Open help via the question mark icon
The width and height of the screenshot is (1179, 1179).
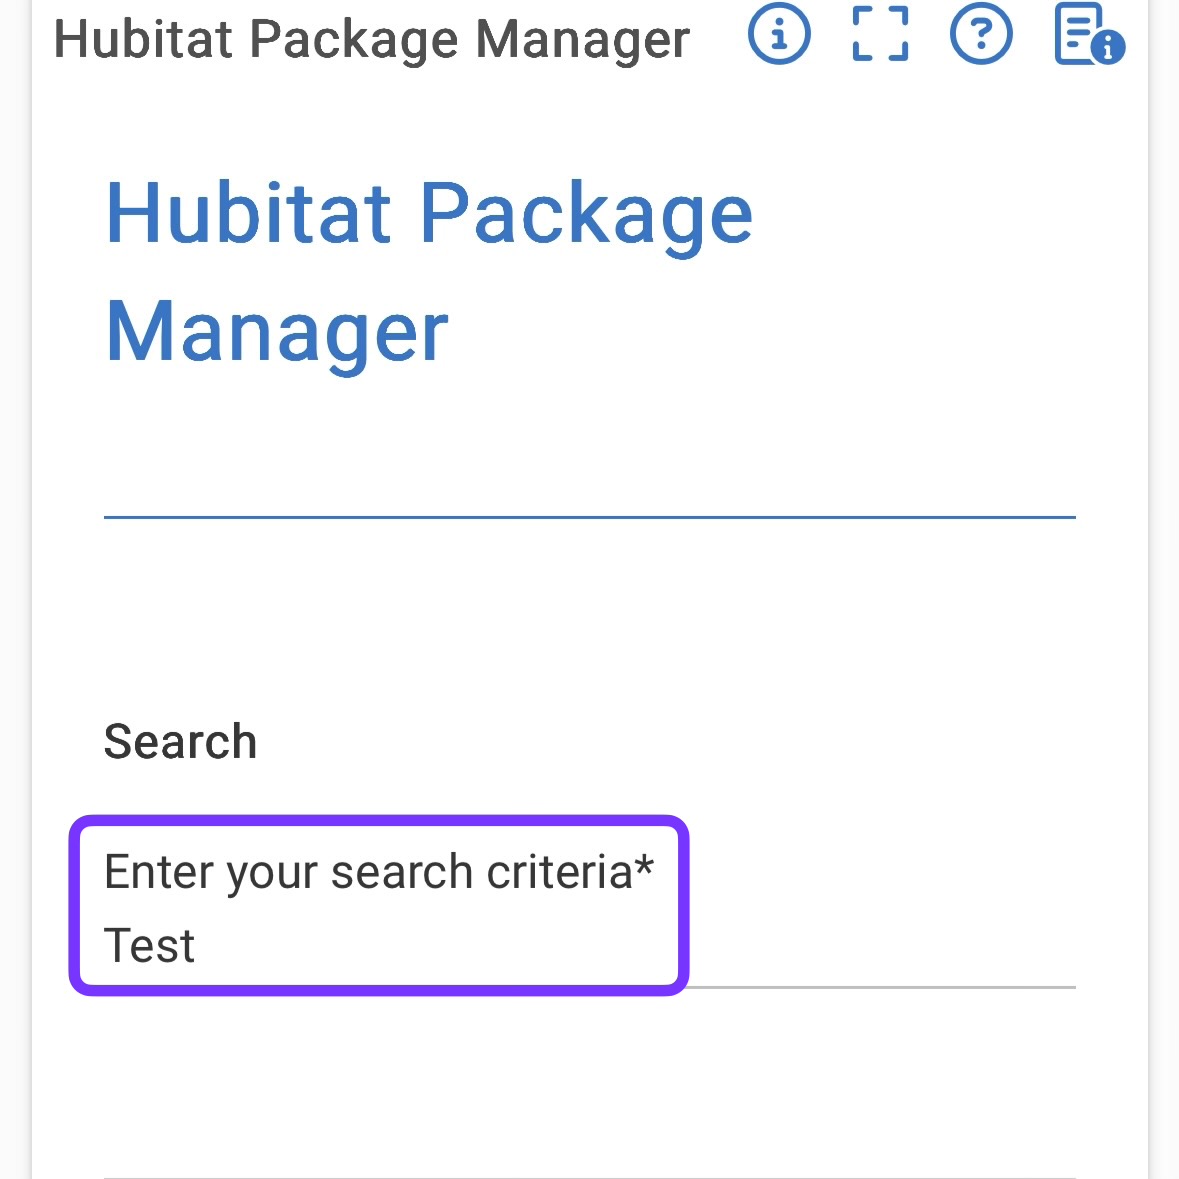tap(981, 34)
